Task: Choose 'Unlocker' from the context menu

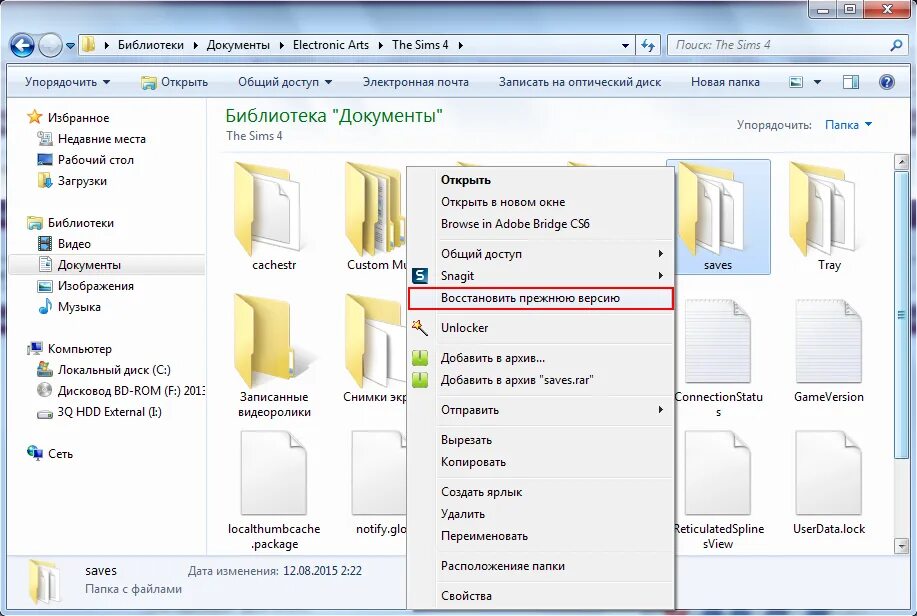Action: point(541,328)
